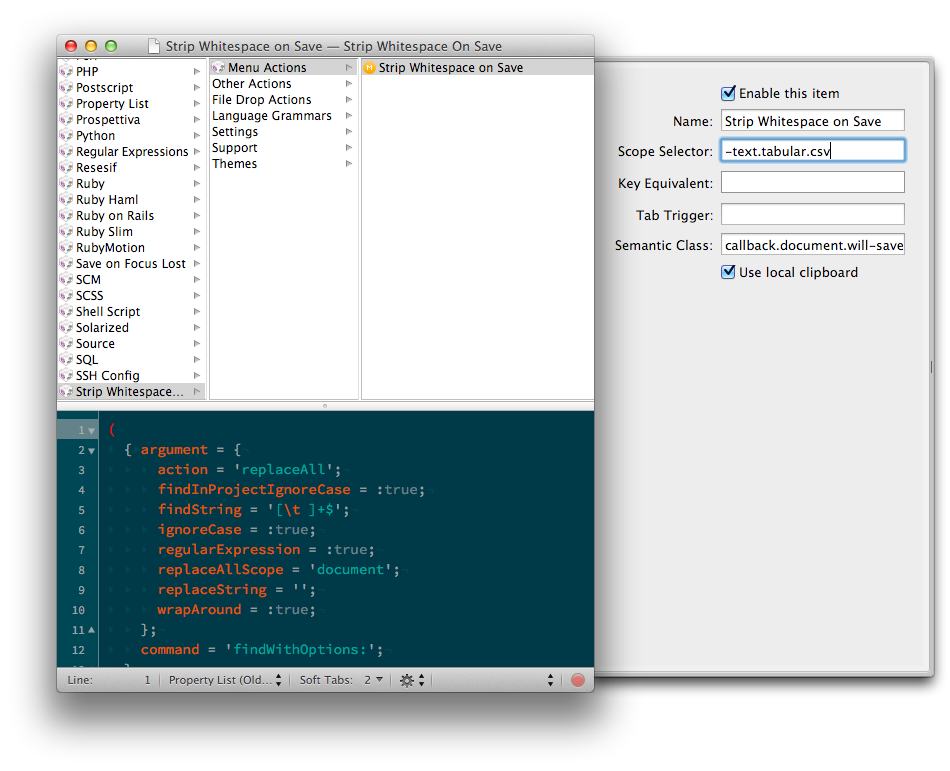950x771 pixels.
Task: Click the SSH Config bundle icon
Action: pyautogui.click(x=66, y=376)
